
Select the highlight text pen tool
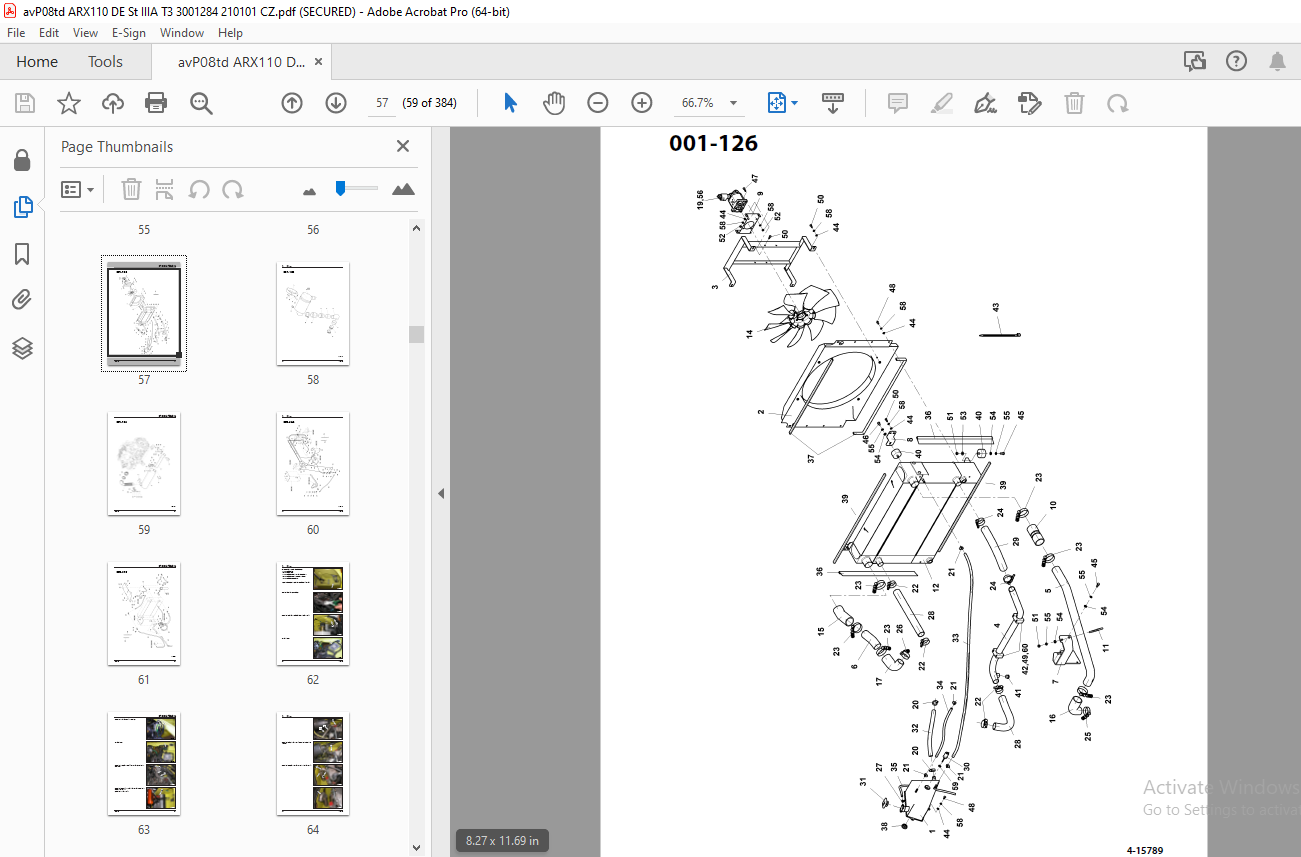[x=941, y=103]
